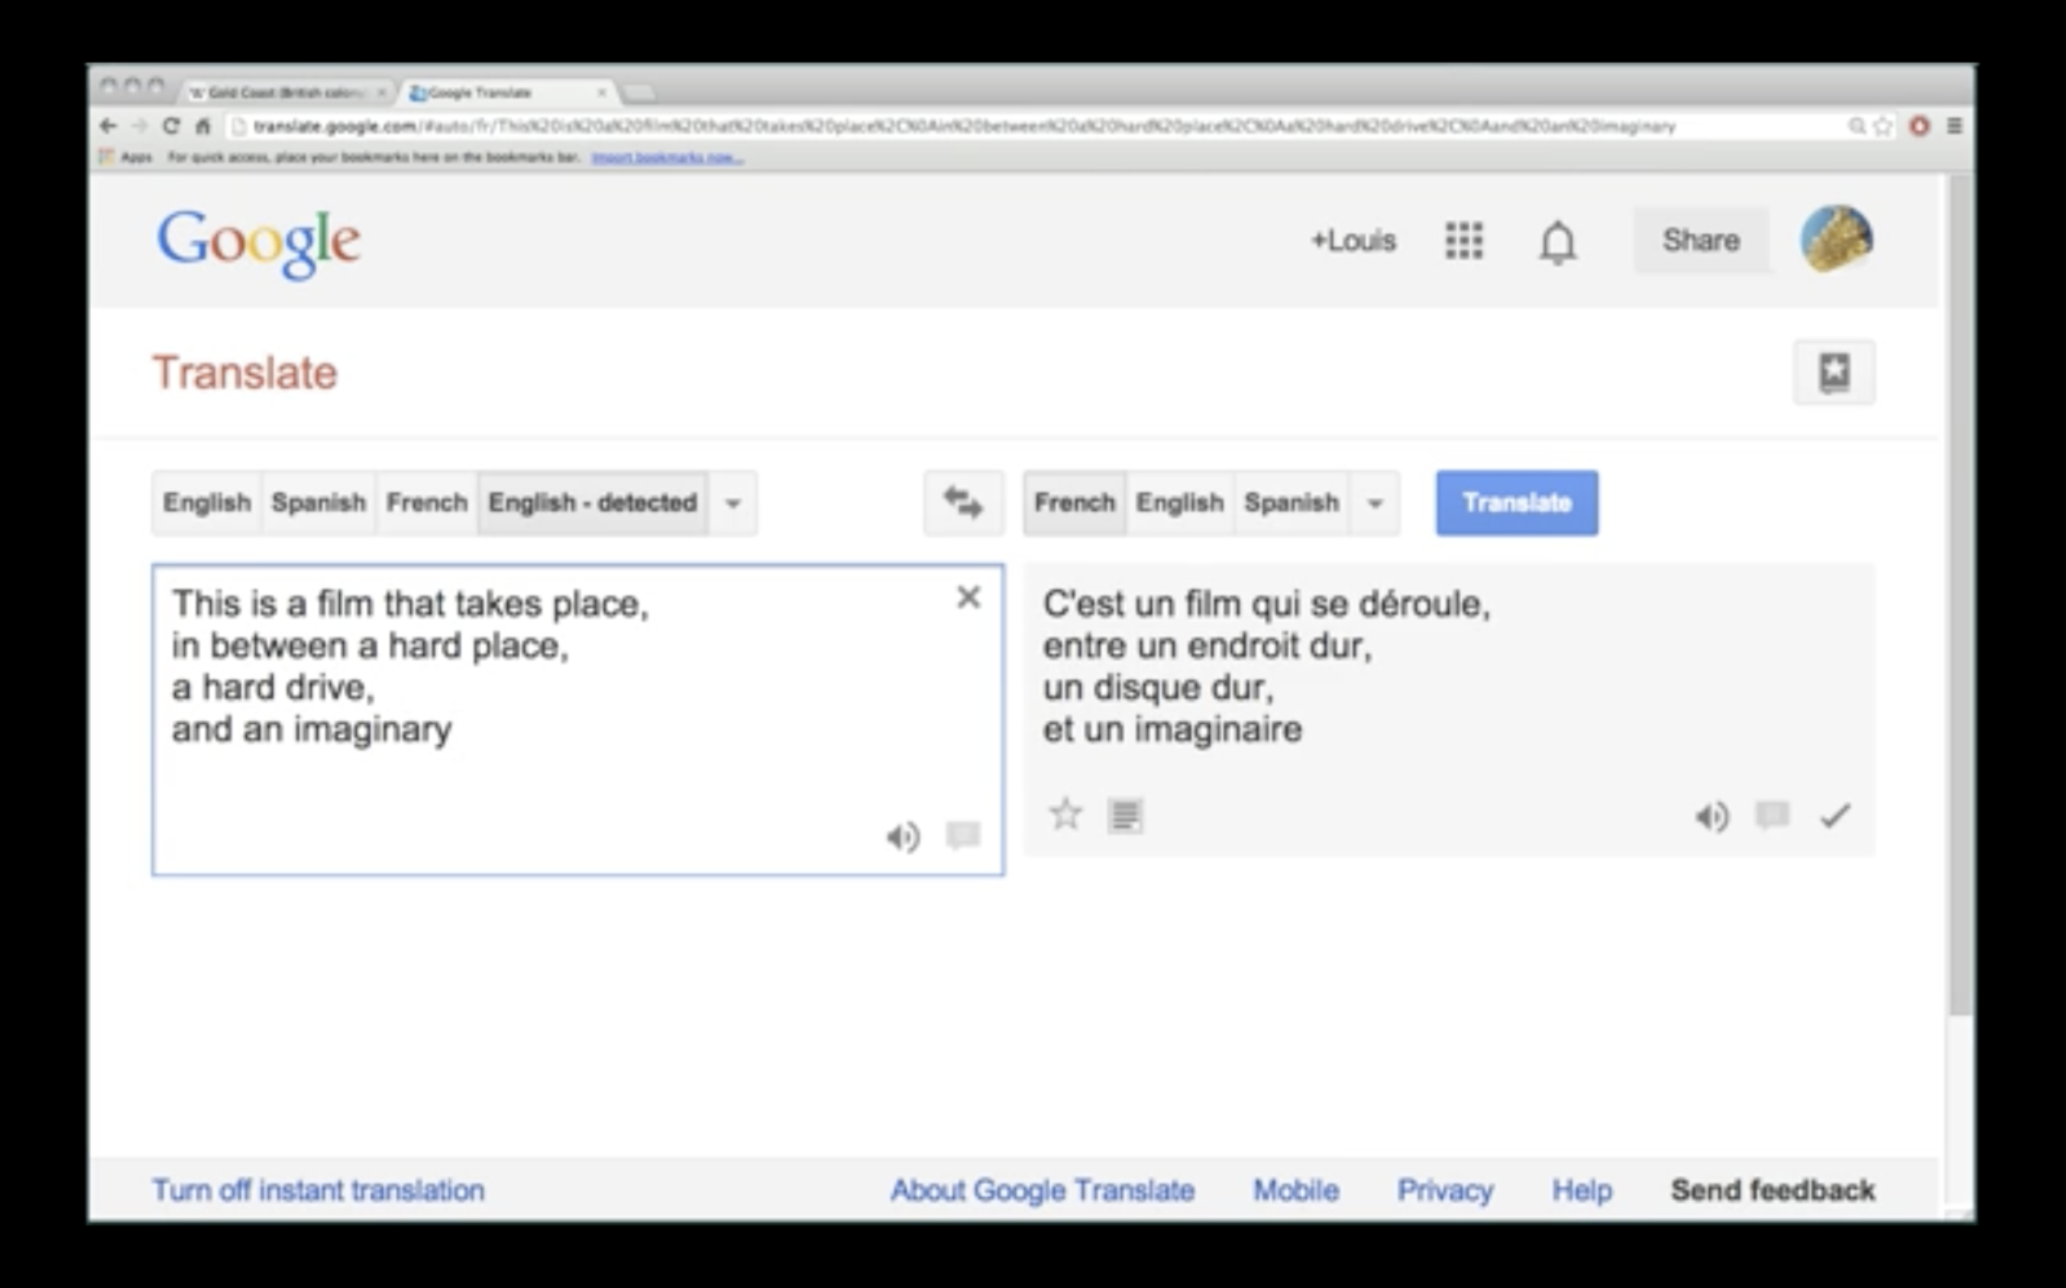Rate translation using the checkmark icon
Viewport: 2066px width, 1288px height.
[x=1835, y=817]
